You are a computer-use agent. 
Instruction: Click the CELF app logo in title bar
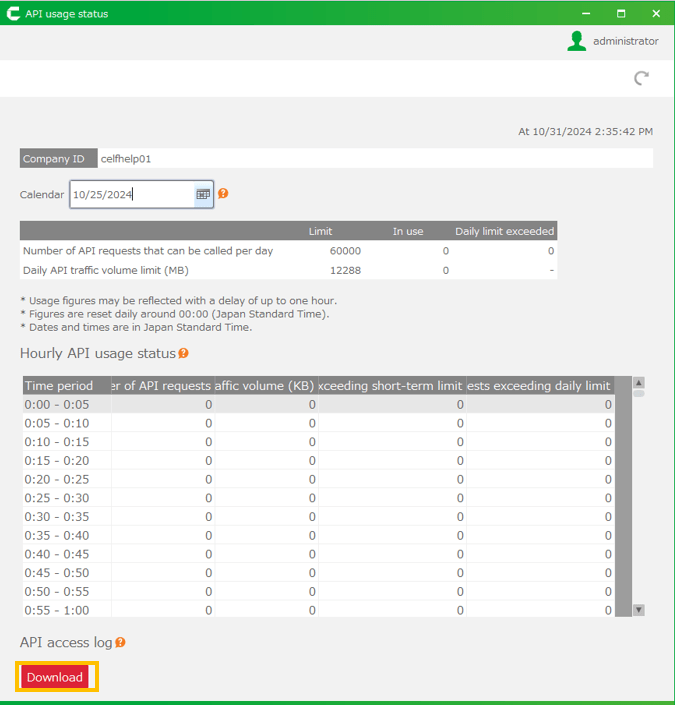point(13,14)
